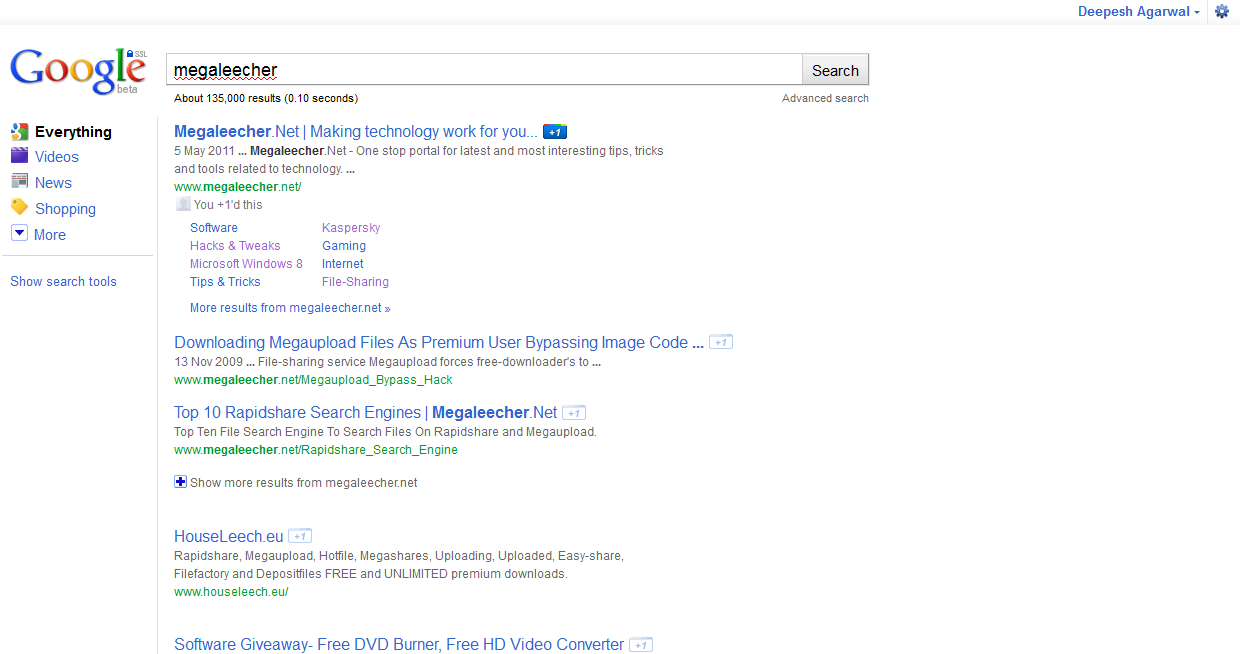Open the settings gear icon
Image resolution: width=1240 pixels, height=654 pixels.
coord(1222,12)
